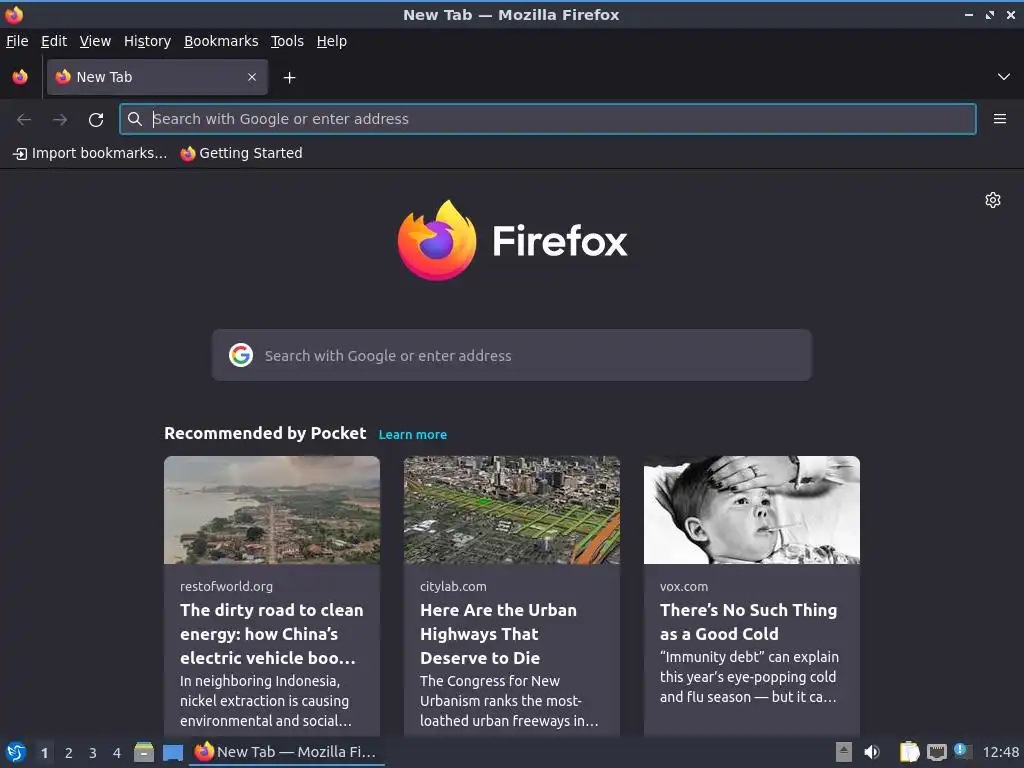Reload the current page
The image size is (1024, 768).
tap(96, 119)
